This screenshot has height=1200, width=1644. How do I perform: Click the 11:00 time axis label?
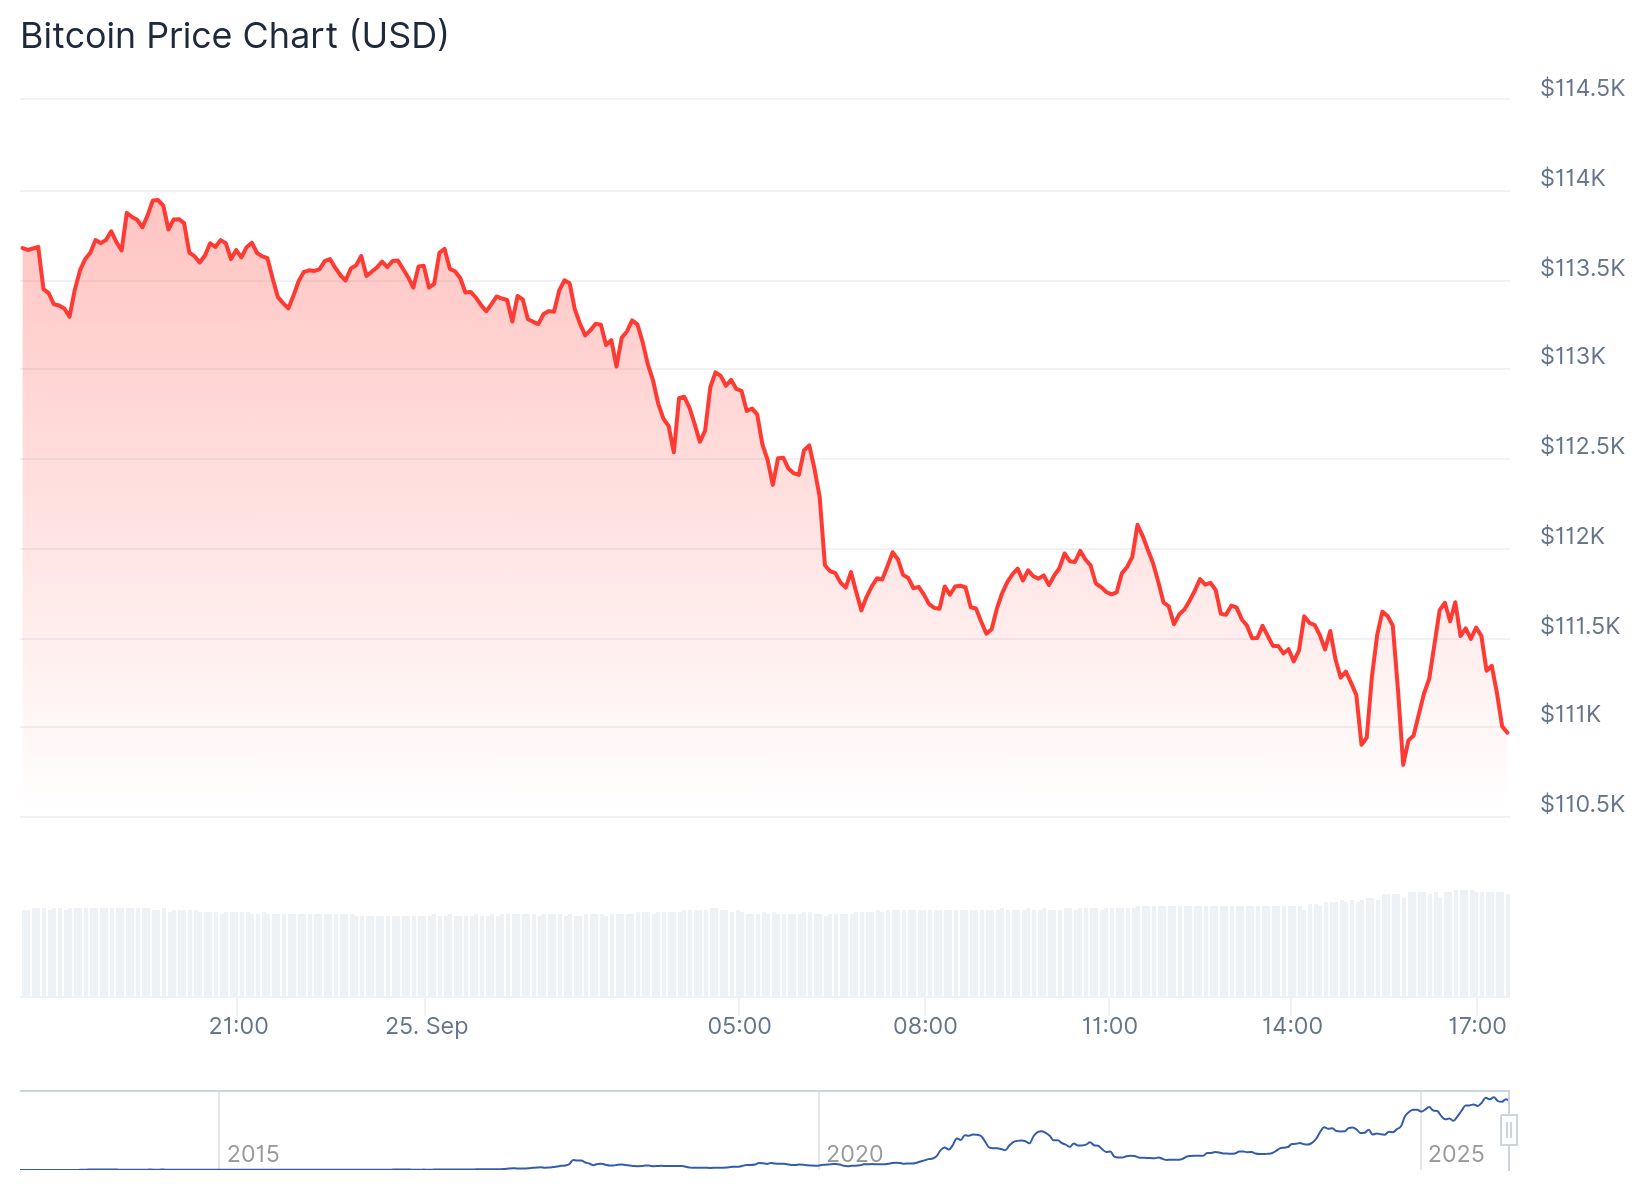pos(1109,1026)
